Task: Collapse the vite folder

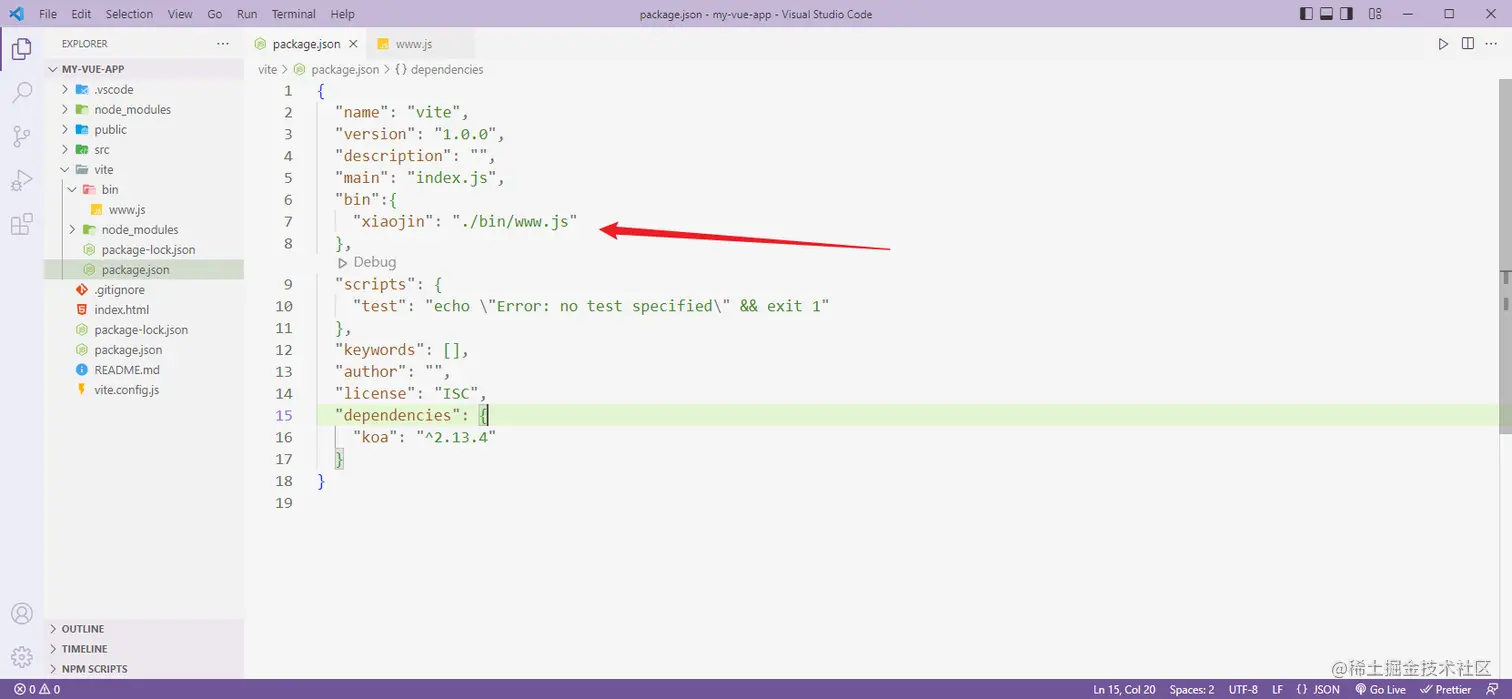Action: 144,169
